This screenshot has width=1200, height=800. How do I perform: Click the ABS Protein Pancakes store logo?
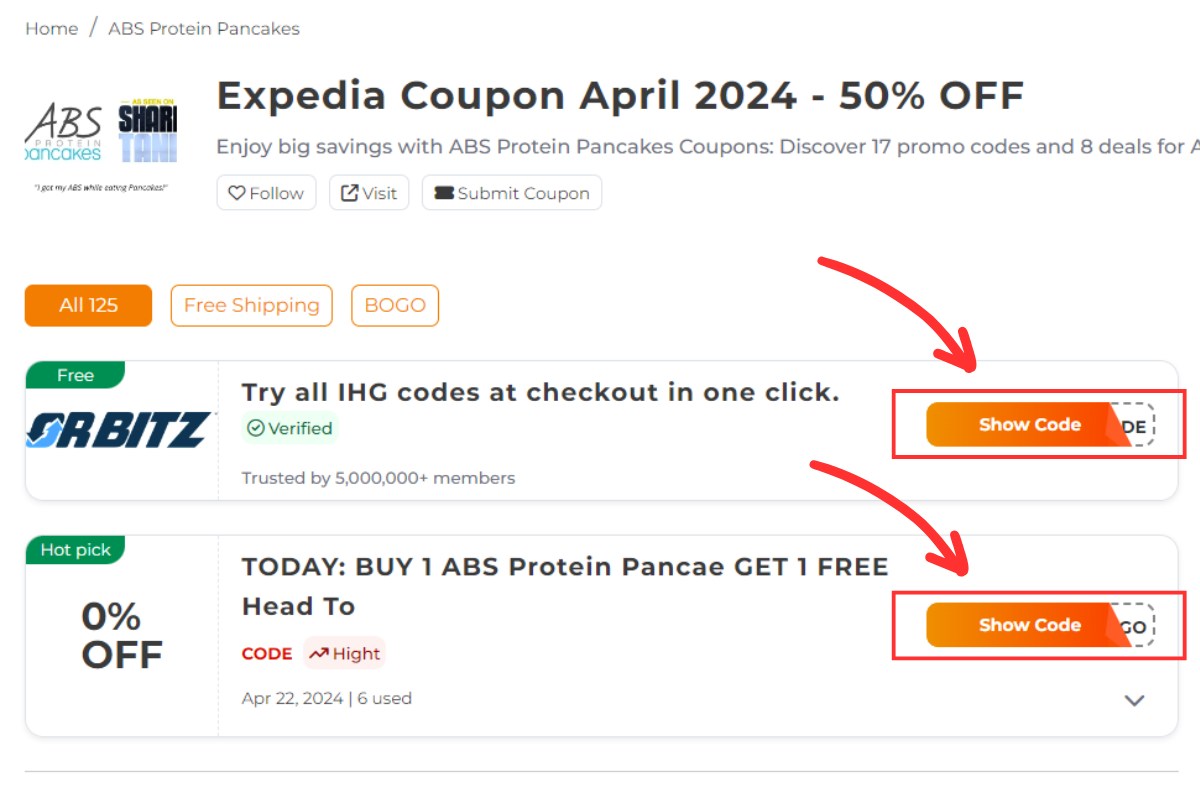[x=62, y=130]
